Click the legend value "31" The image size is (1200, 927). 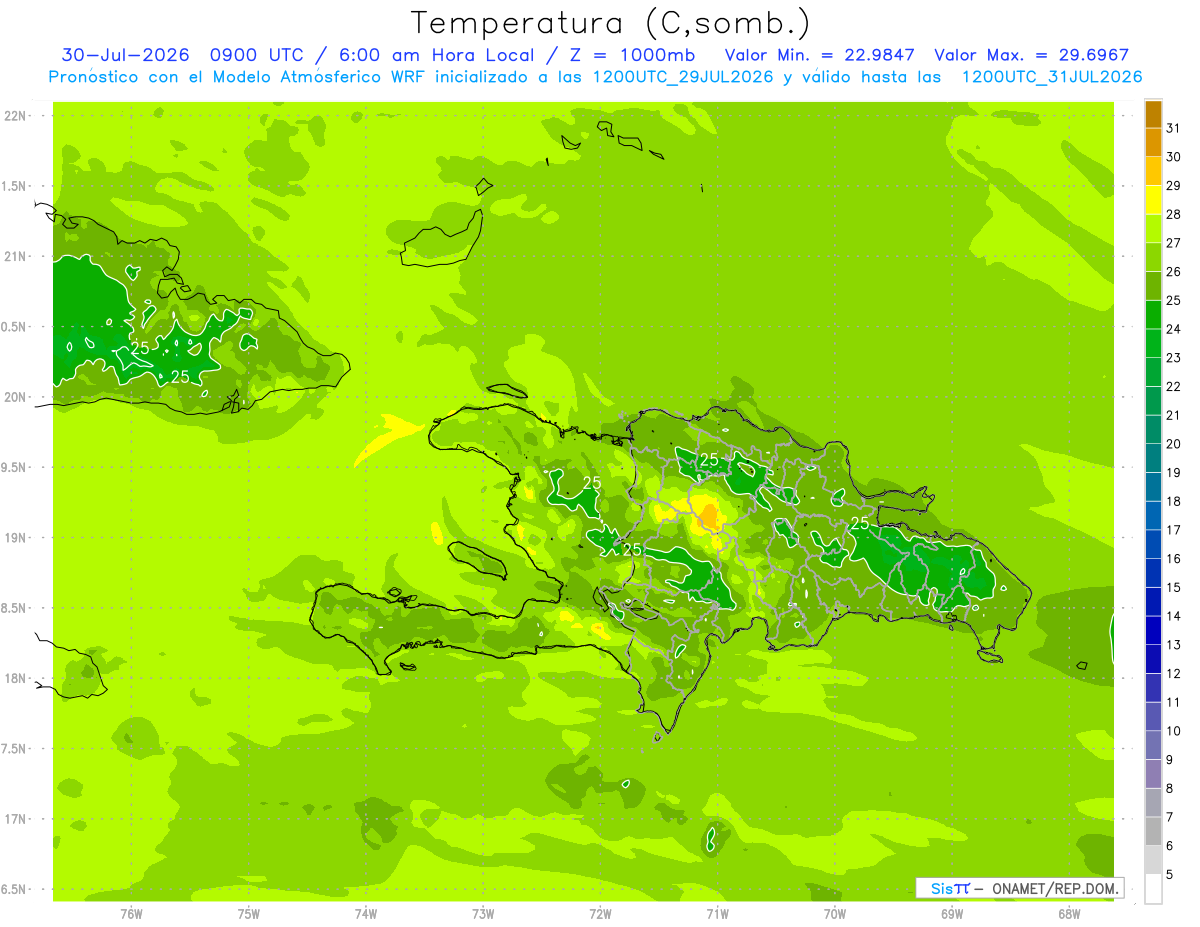point(1174,128)
